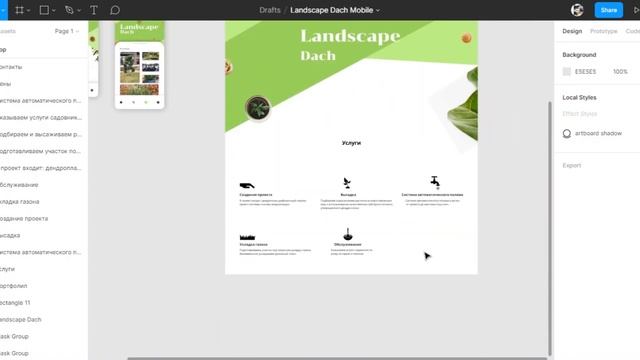Select the Pen tool
This screenshot has width=640, height=360.
tap(69, 10)
